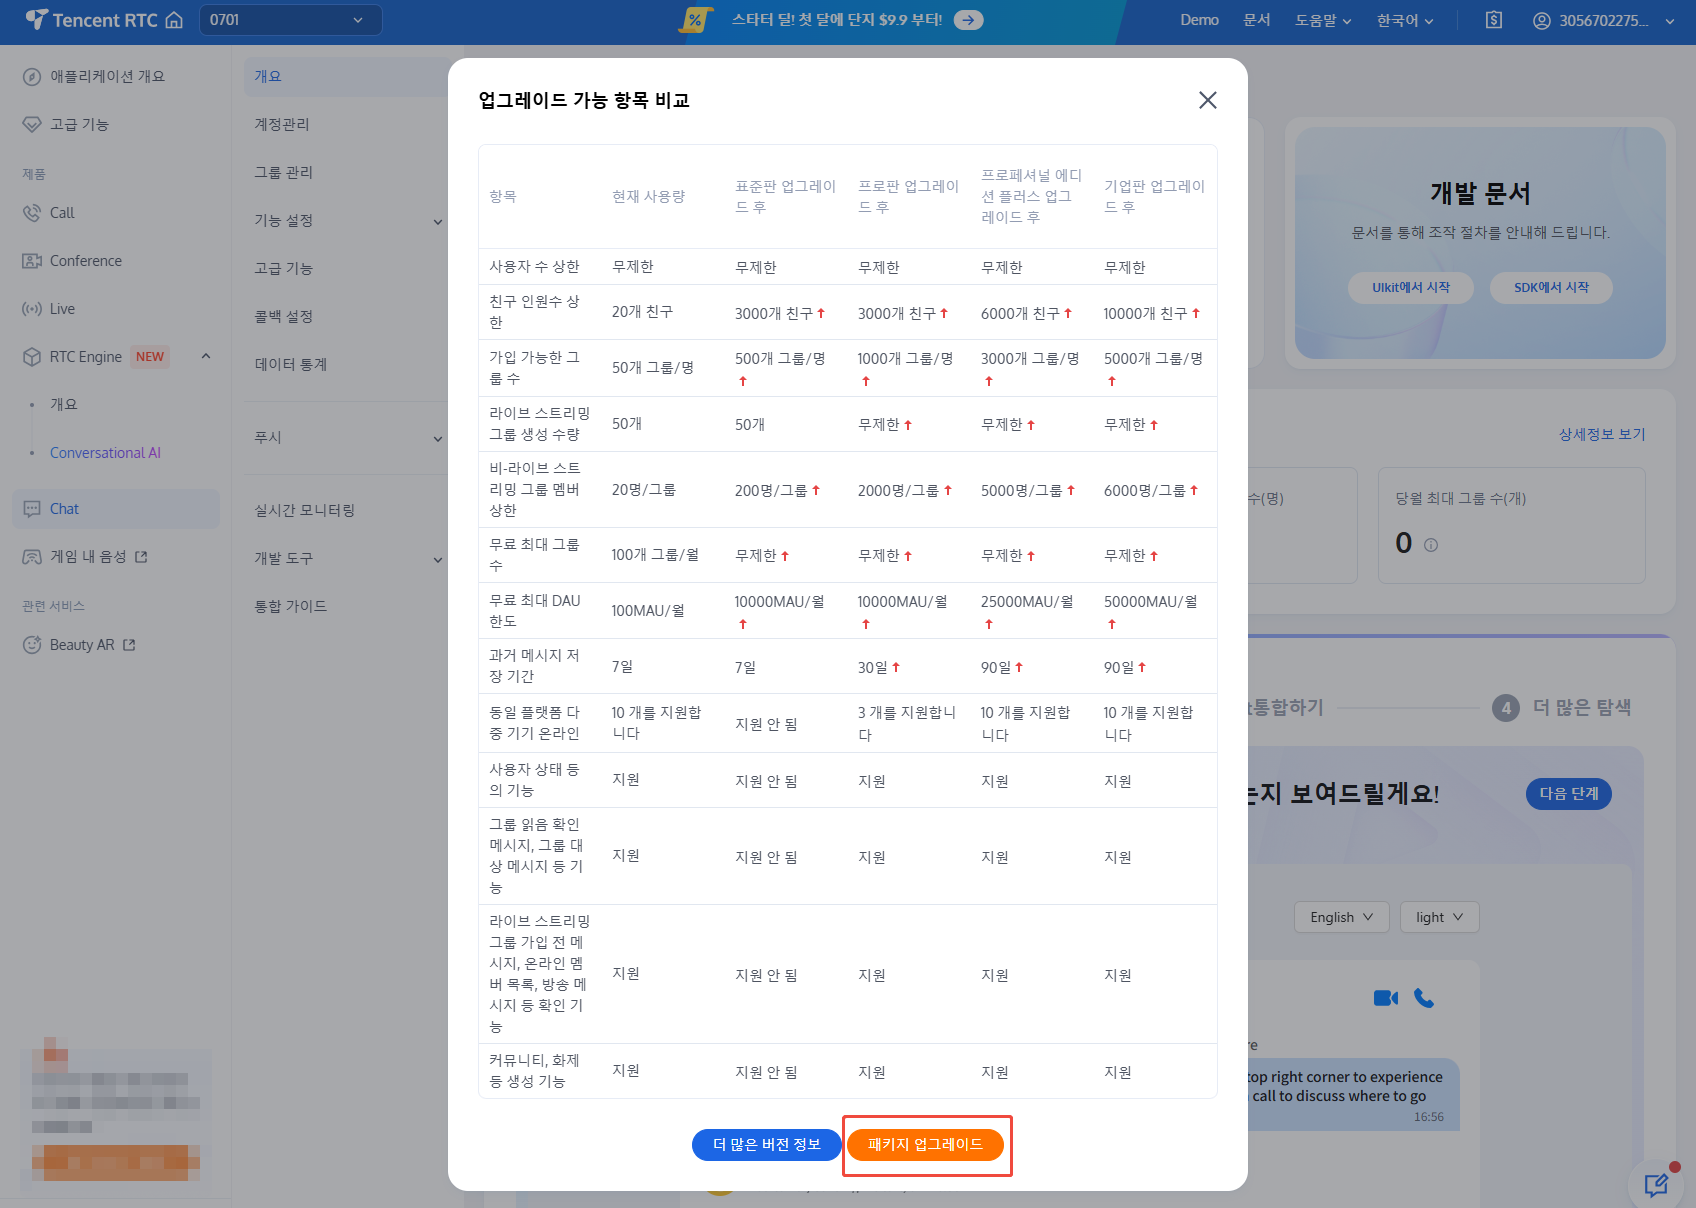Click the 더 많은 버전 정보 button

click(766, 1145)
